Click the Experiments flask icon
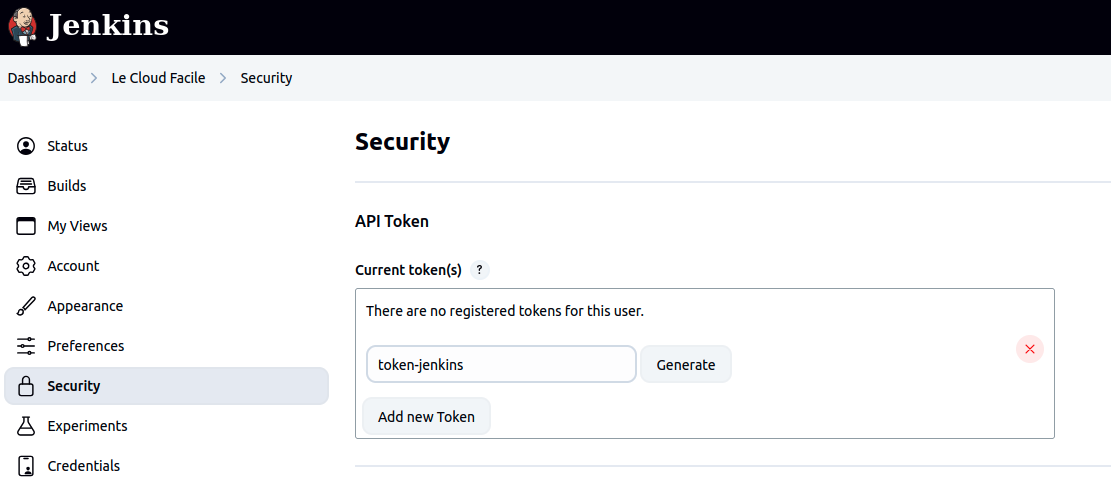 26,426
